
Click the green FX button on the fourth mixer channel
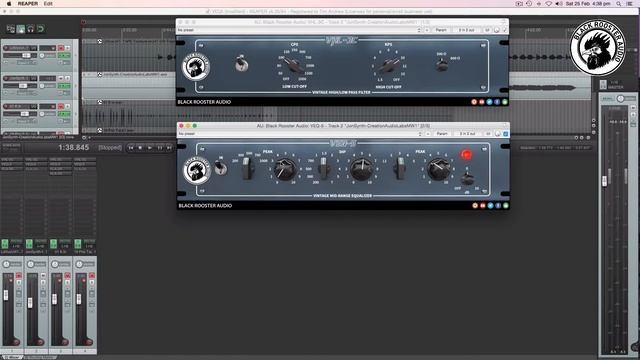tap(78, 244)
